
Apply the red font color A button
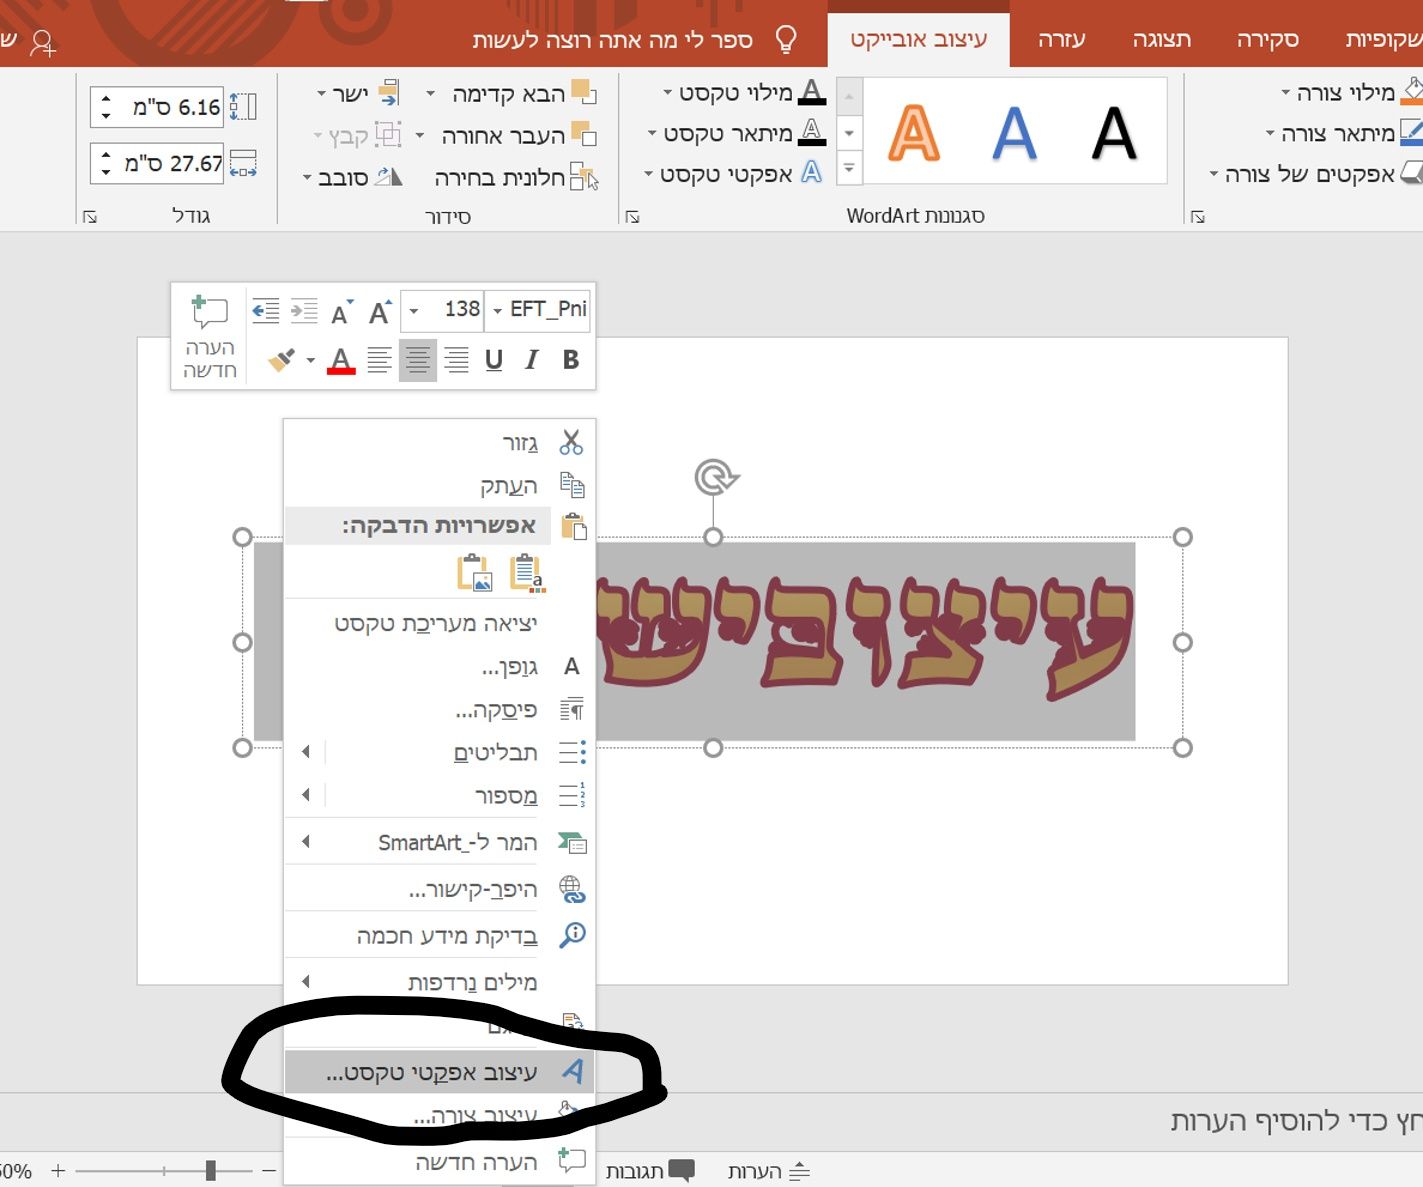pyautogui.click(x=341, y=360)
